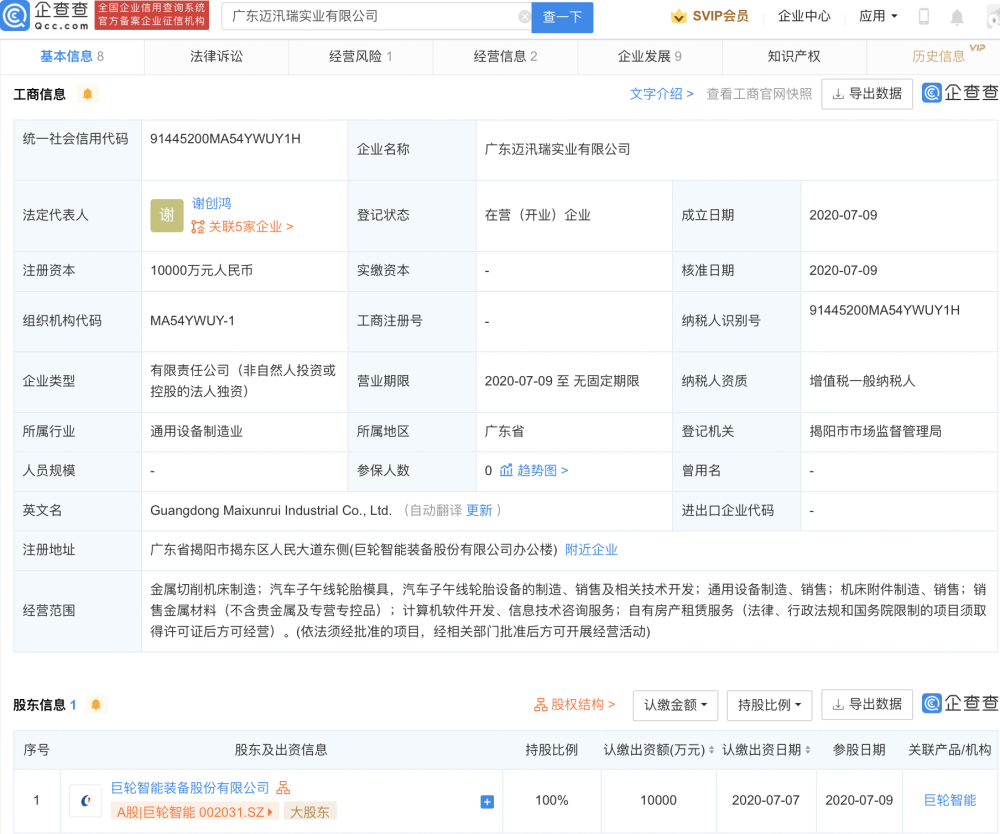Expand shareholder row with the blue plus icon
This screenshot has height=834, width=1000.
487,801
